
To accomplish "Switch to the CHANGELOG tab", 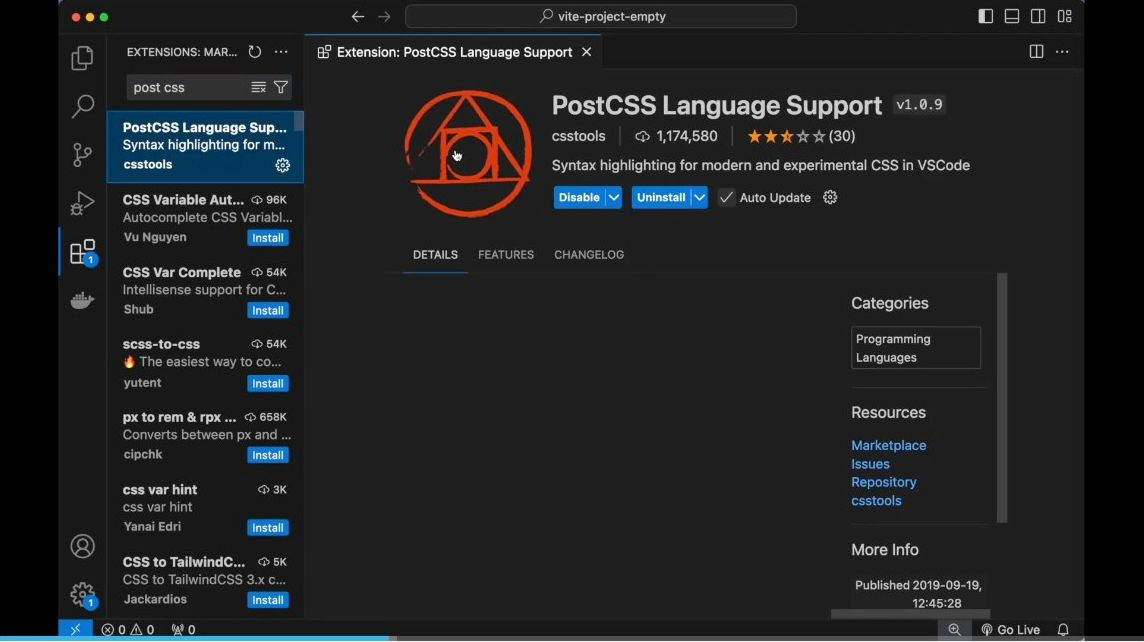I will pyautogui.click(x=589, y=255).
